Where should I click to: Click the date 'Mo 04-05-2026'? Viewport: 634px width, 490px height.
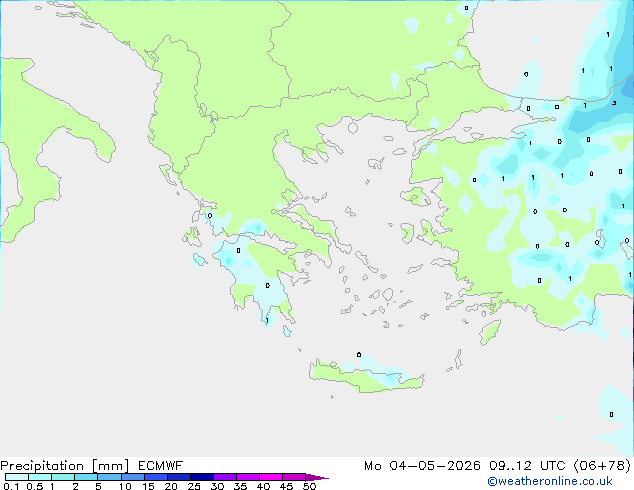tap(422, 466)
